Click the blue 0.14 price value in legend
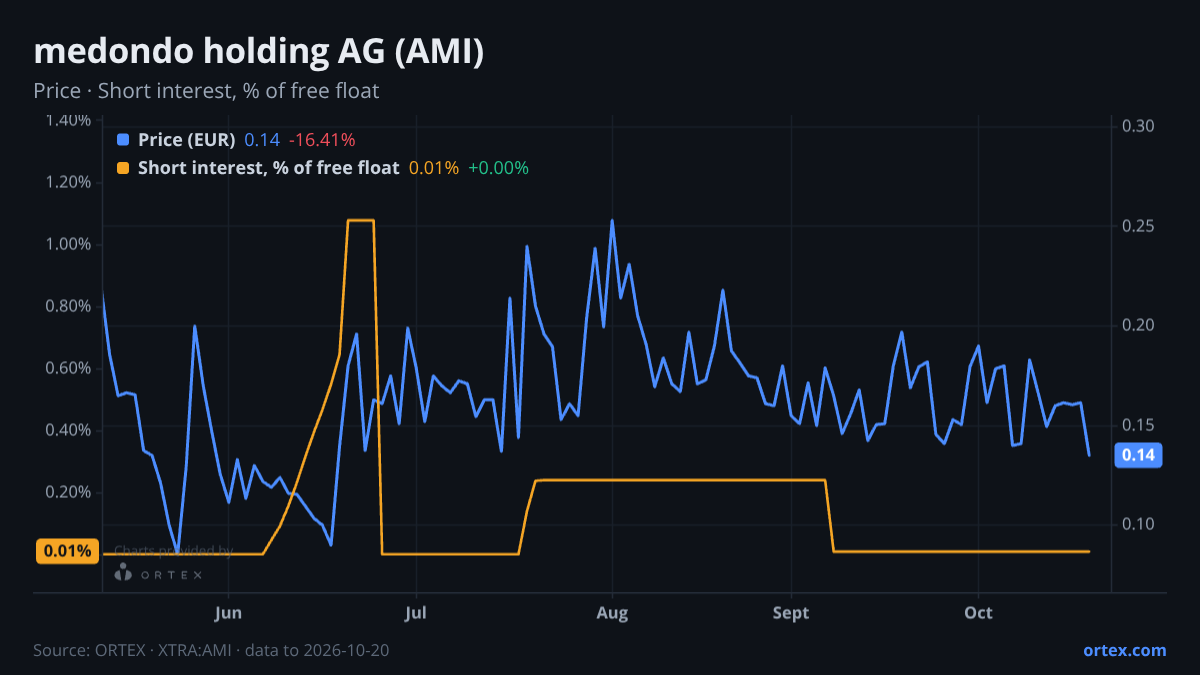This screenshot has width=1200, height=675. click(x=262, y=140)
